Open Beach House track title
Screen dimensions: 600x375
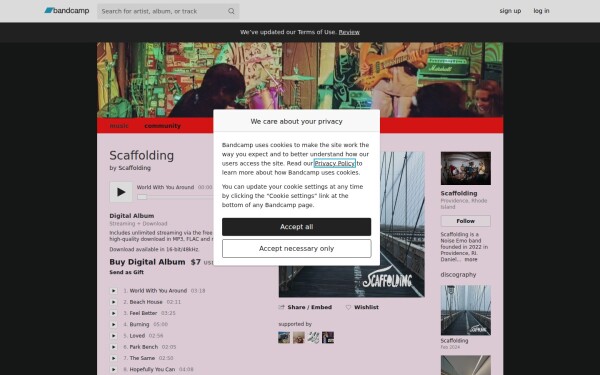coord(146,302)
